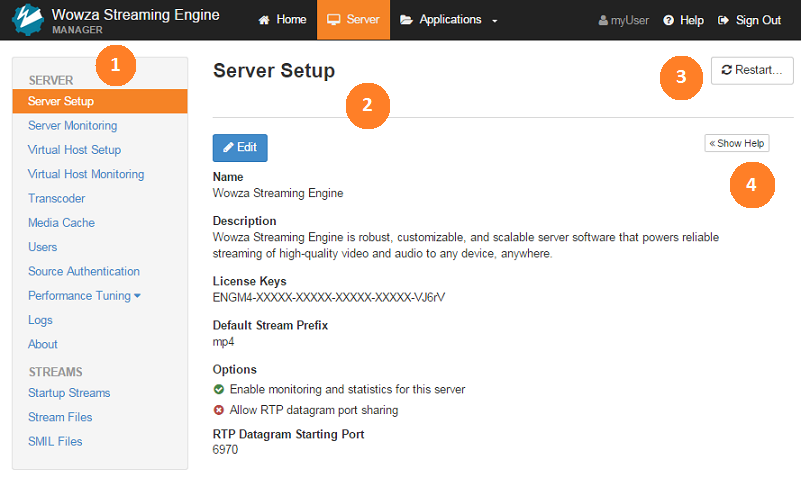Open SMIL Files
Viewport: 801px width, 478px height.
pyautogui.click(x=55, y=441)
